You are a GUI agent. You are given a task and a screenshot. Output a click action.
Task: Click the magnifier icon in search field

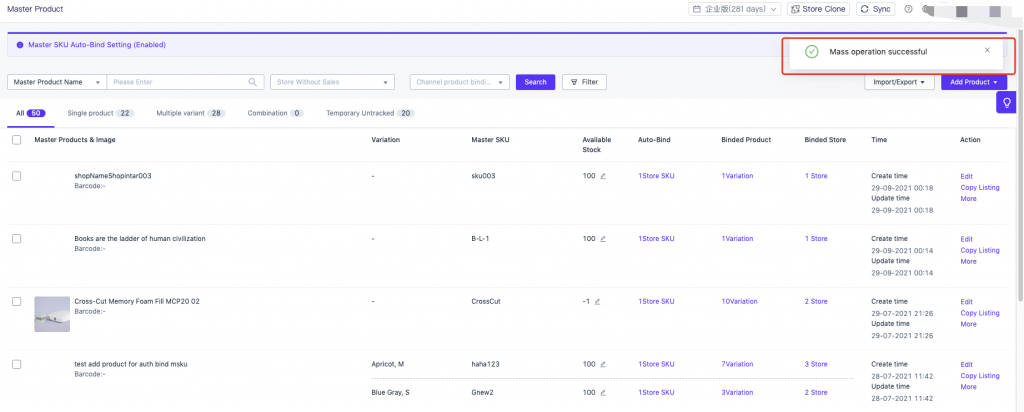[254, 82]
